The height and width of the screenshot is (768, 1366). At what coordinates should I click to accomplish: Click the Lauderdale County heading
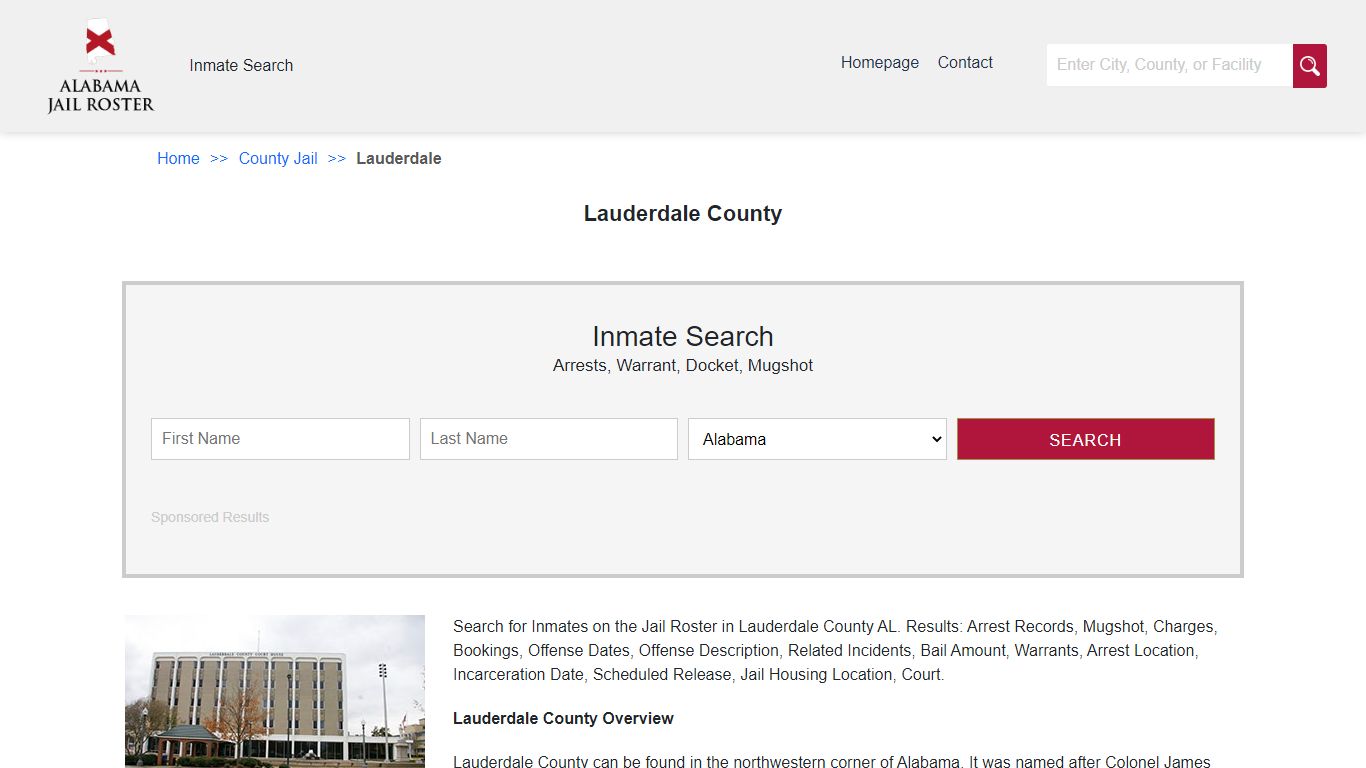click(x=683, y=213)
